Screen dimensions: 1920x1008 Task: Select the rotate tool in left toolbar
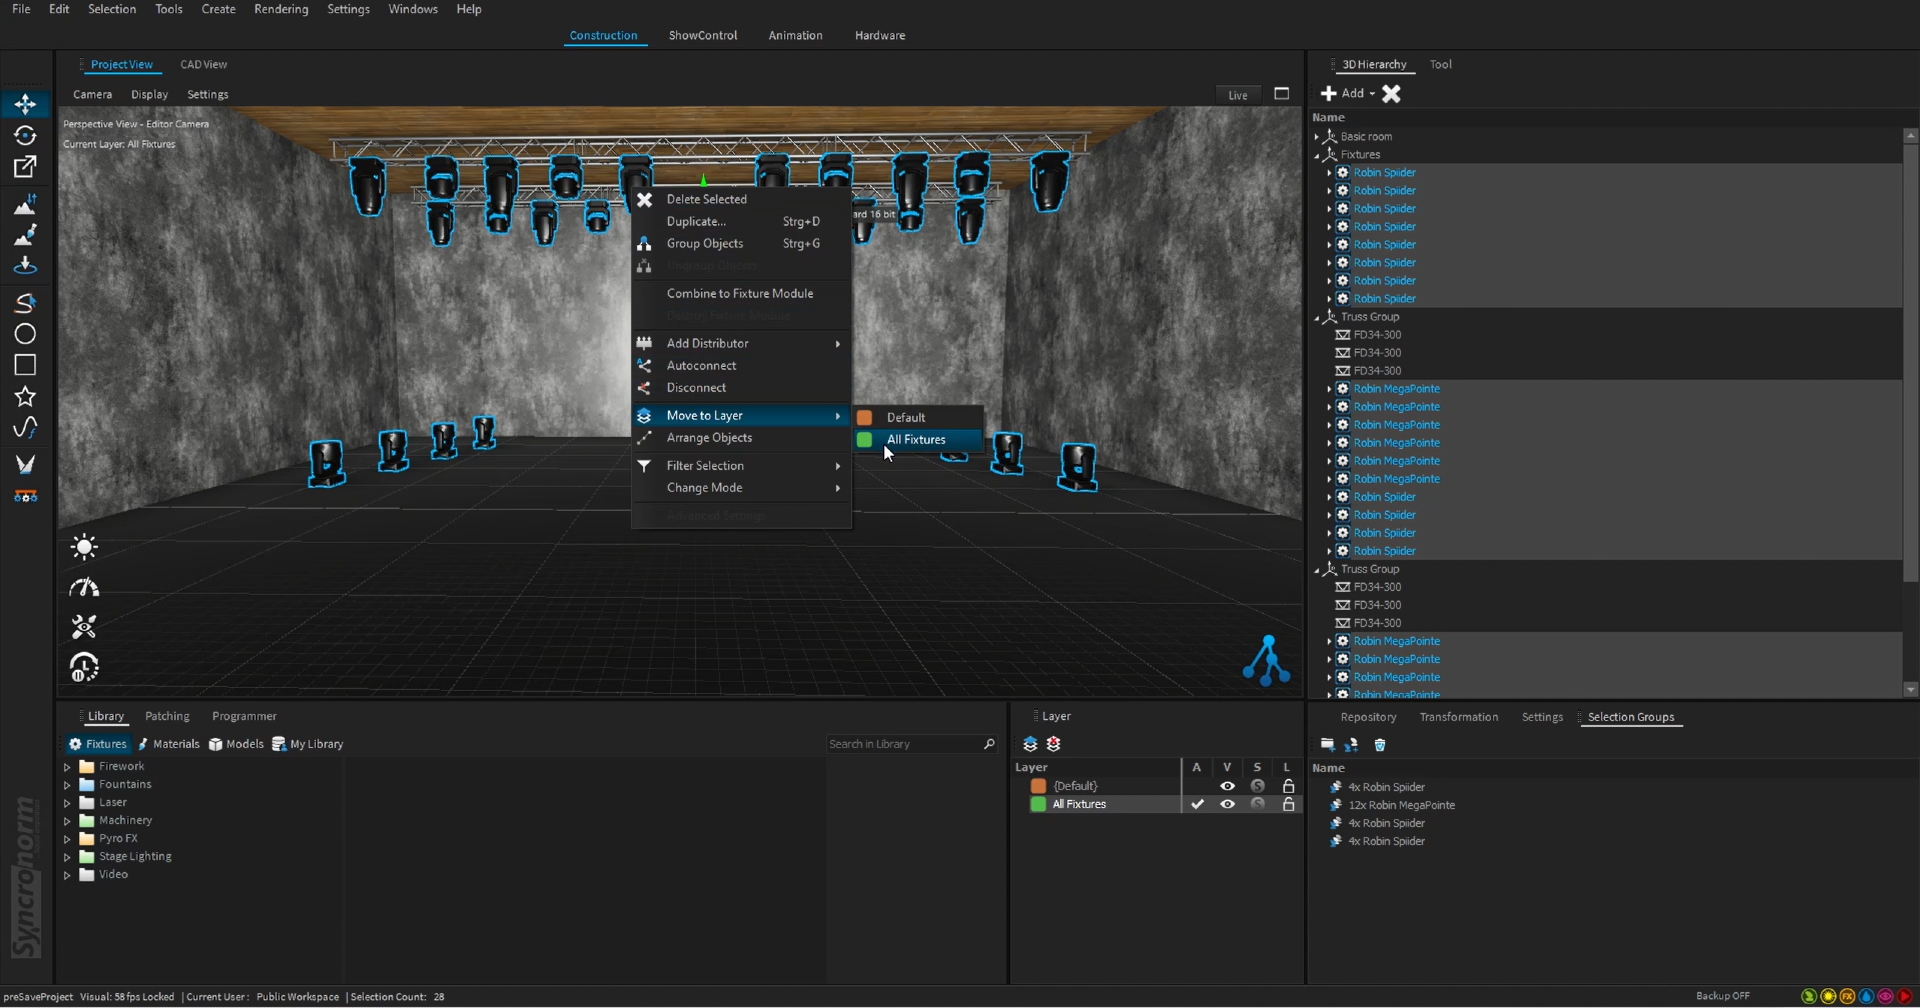tap(25, 135)
